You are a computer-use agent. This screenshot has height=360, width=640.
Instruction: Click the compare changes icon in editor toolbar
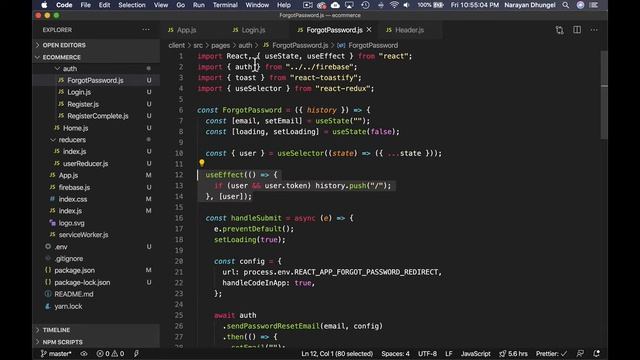click(x=560, y=30)
